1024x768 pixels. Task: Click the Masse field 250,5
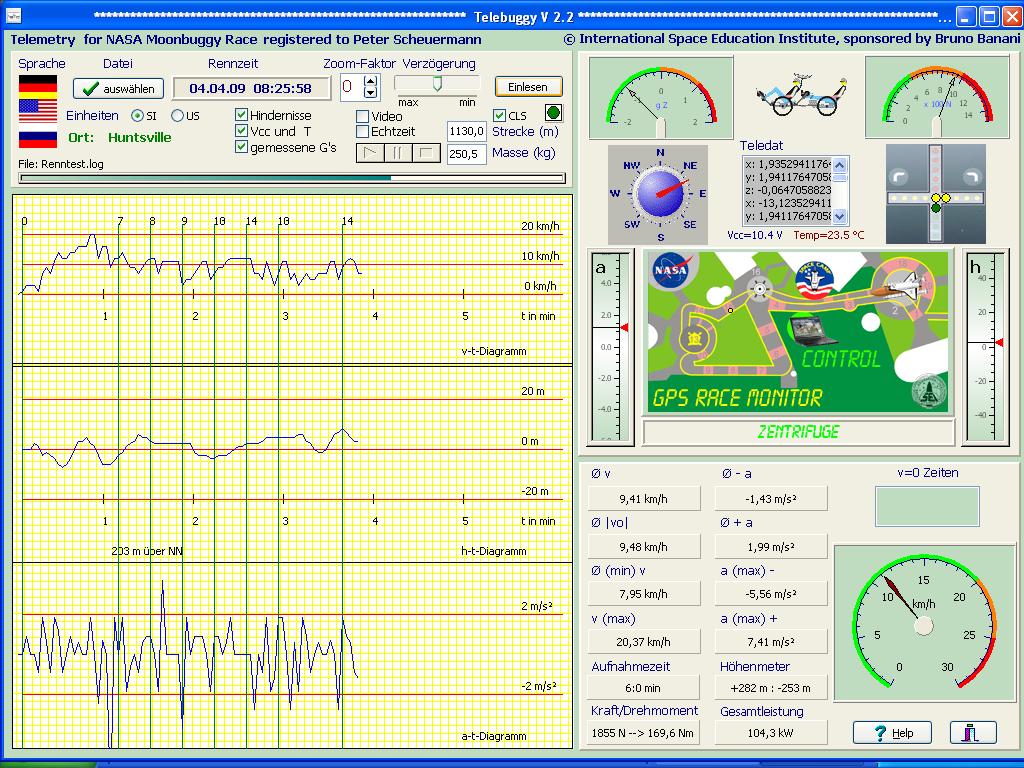(x=466, y=154)
